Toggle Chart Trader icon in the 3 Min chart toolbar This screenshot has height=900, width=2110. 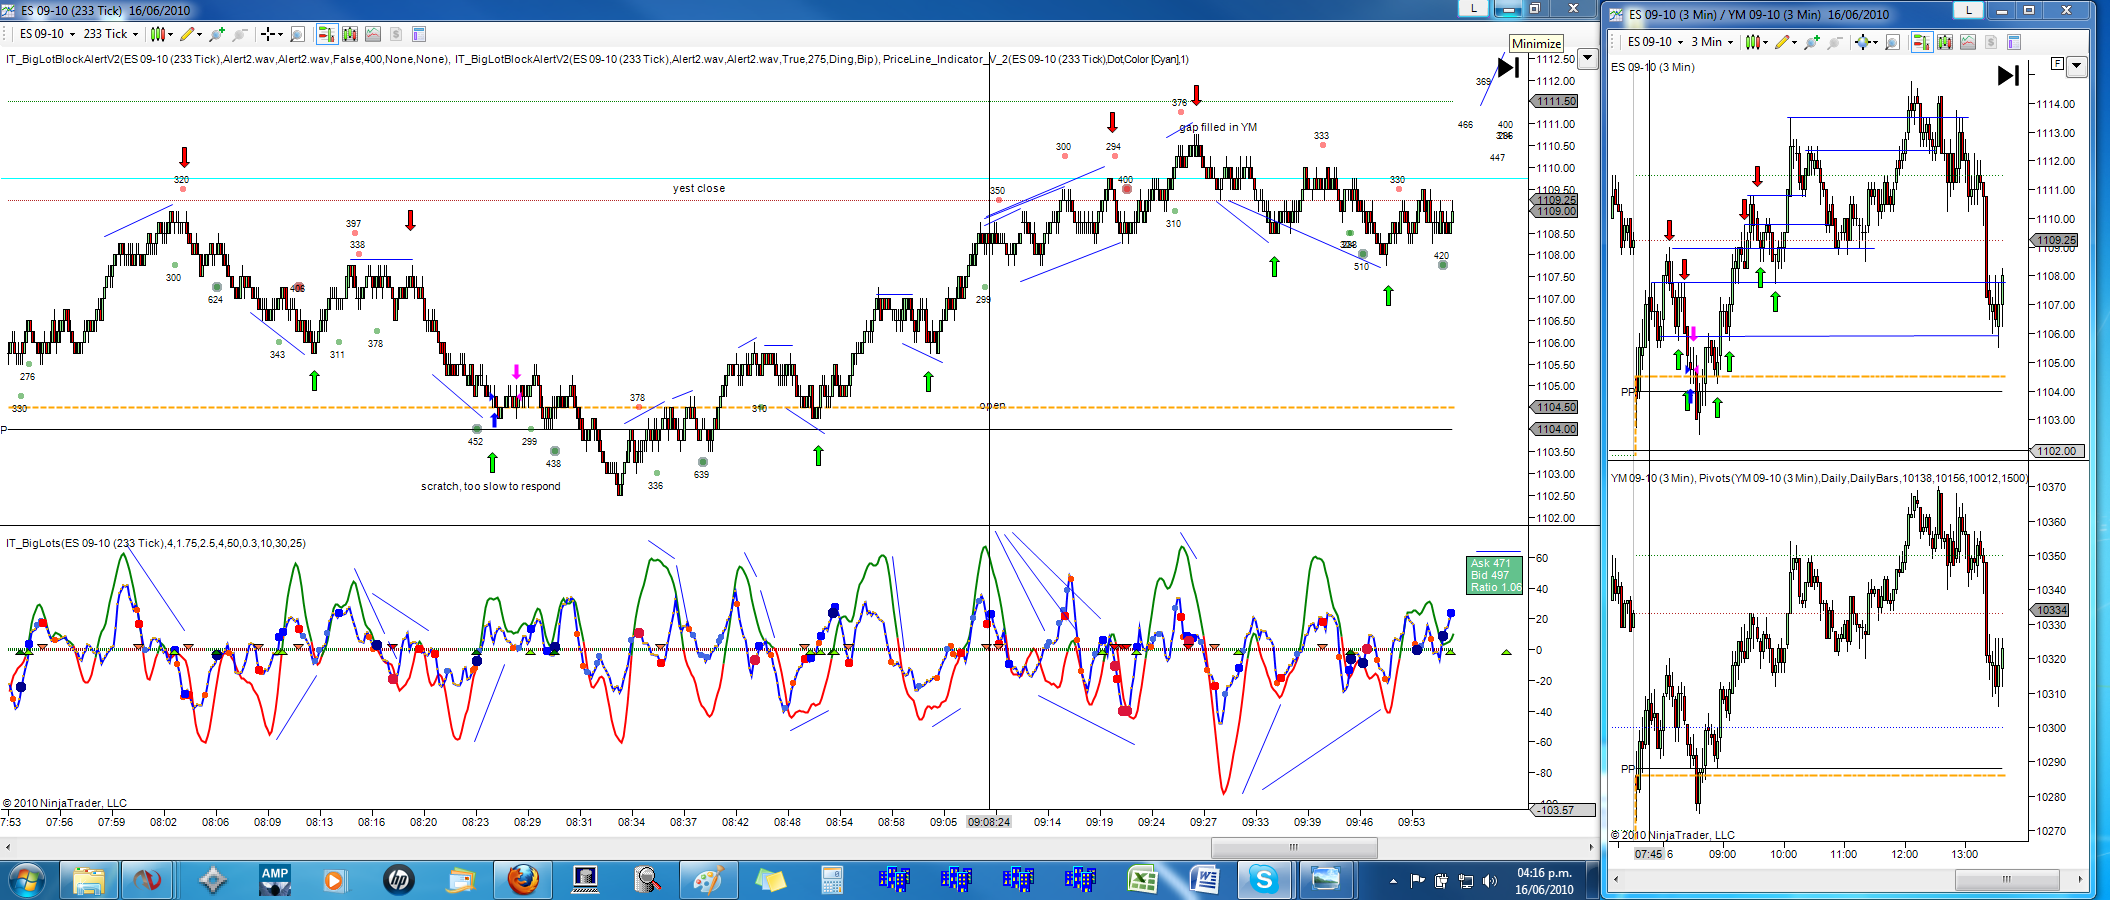pos(1921,42)
